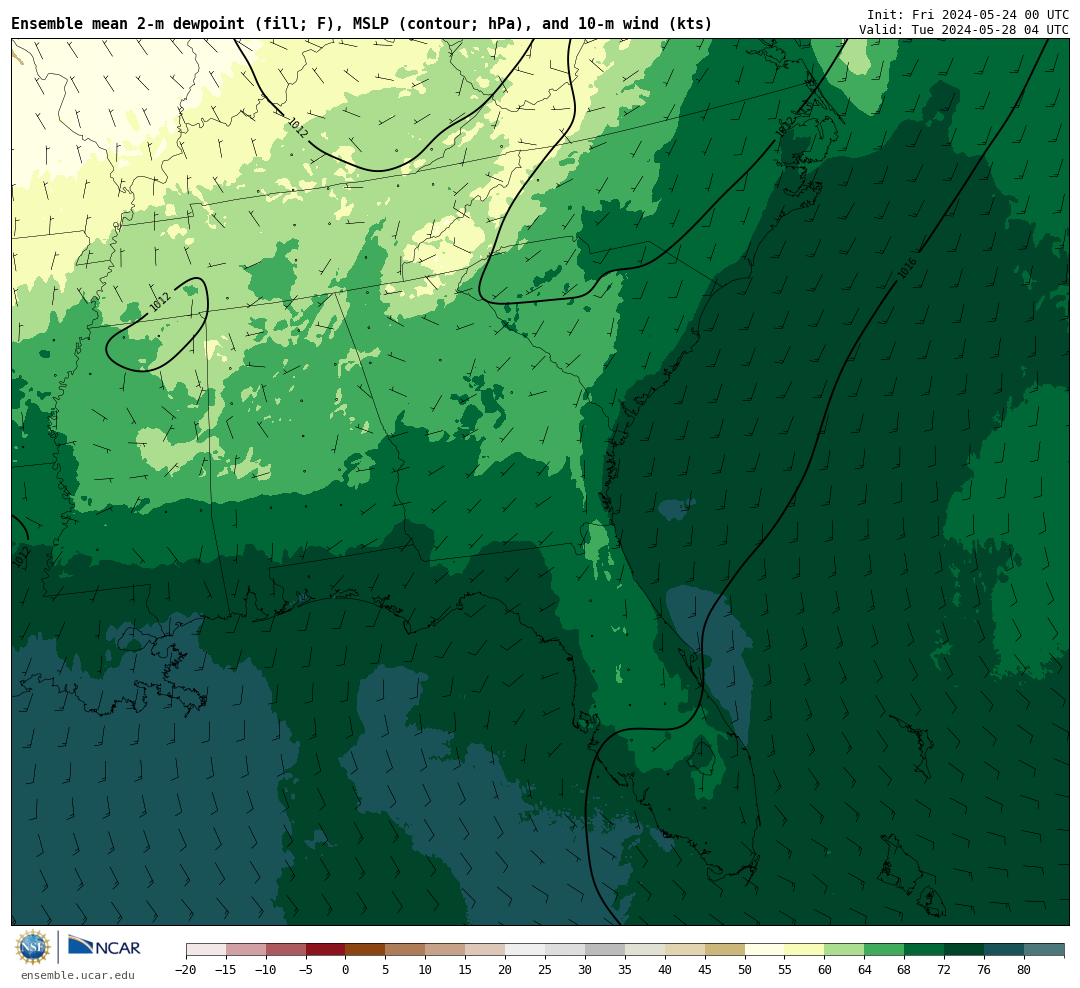Pick the light green swatch between 60 and 64
The image size is (1080, 988).
click(x=845, y=950)
